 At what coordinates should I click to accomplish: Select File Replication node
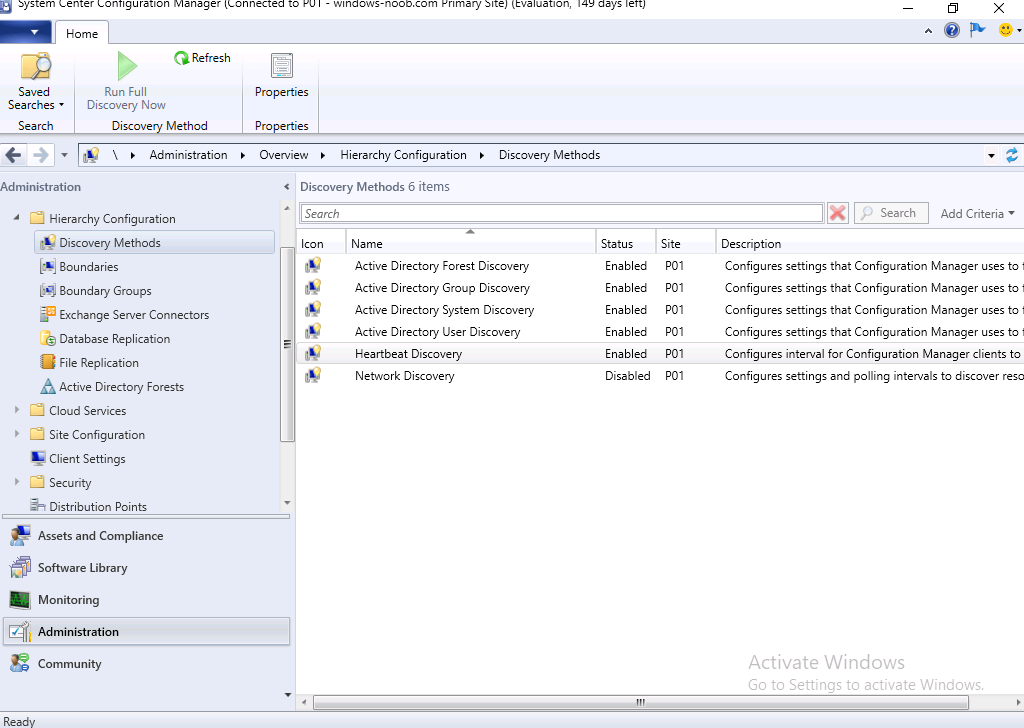(89, 363)
